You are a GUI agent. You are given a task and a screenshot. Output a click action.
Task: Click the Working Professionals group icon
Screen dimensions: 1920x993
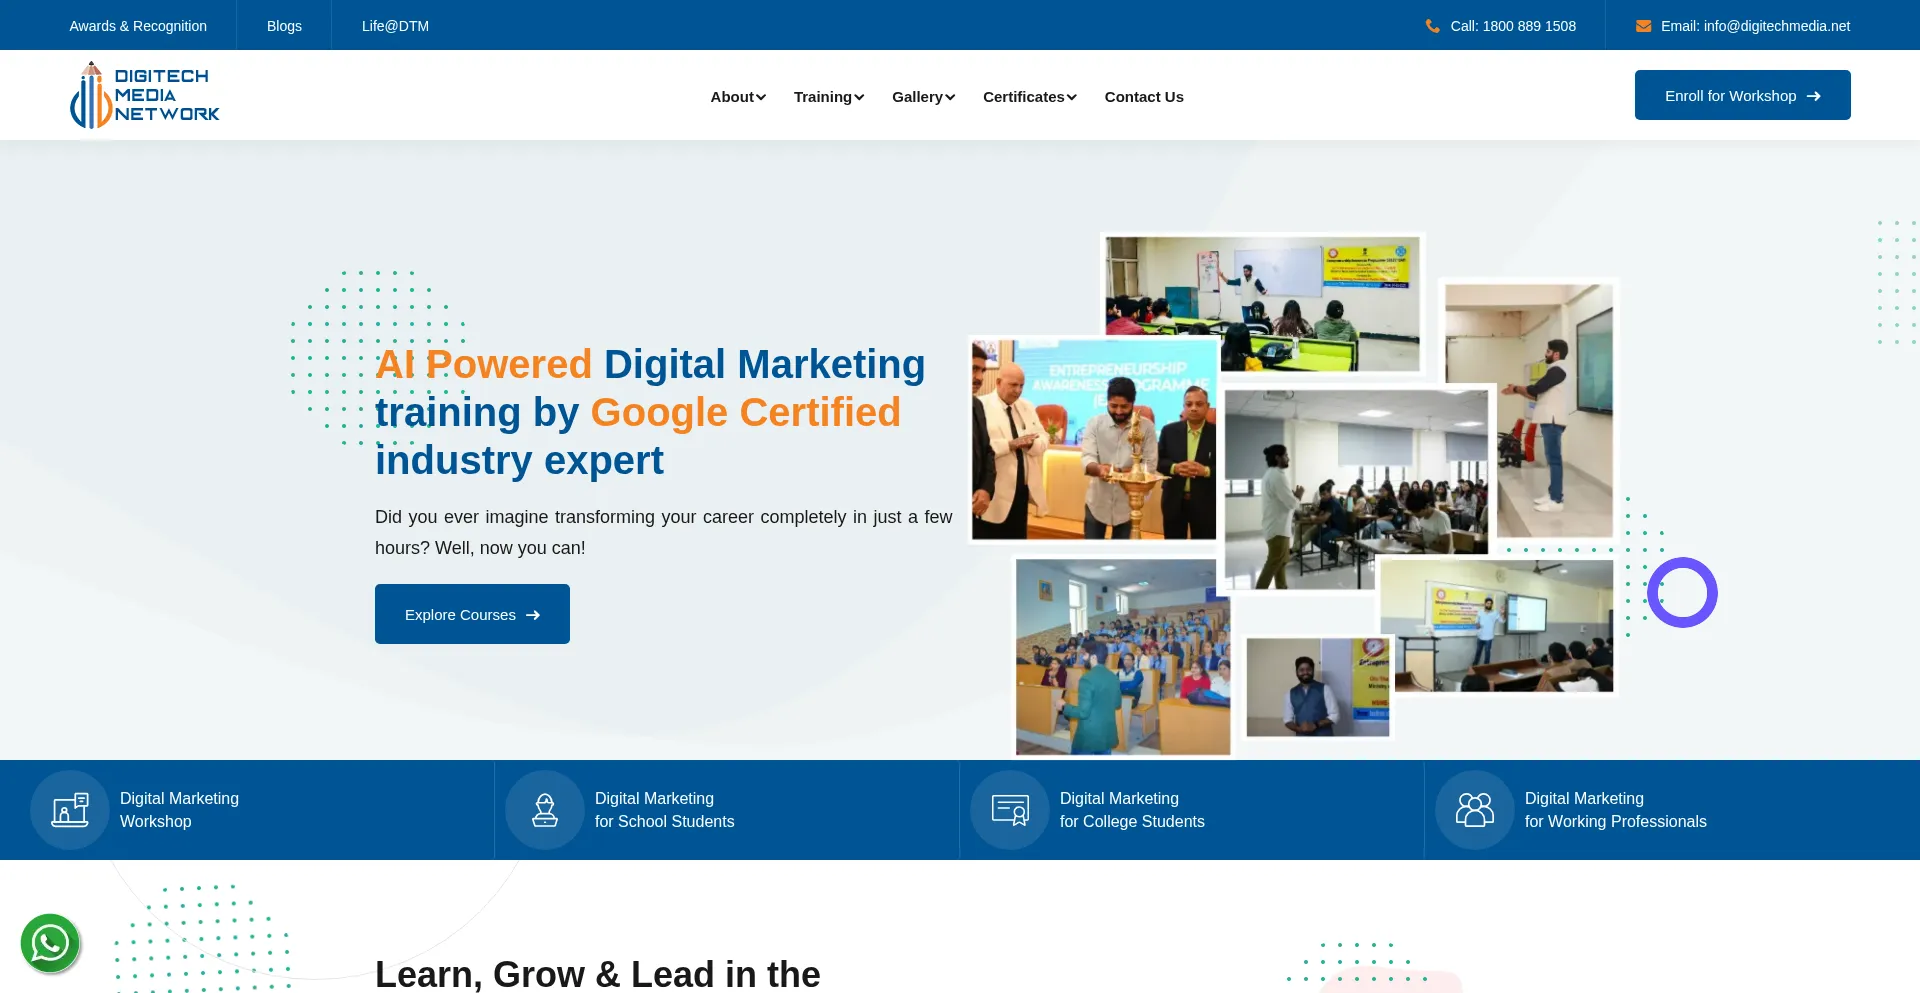(x=1475, y=810)
